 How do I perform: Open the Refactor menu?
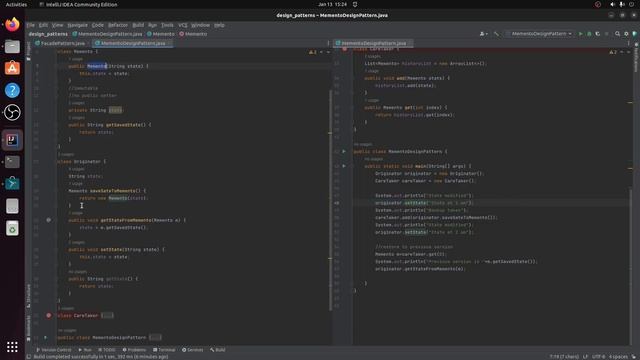tap(118, 25)
